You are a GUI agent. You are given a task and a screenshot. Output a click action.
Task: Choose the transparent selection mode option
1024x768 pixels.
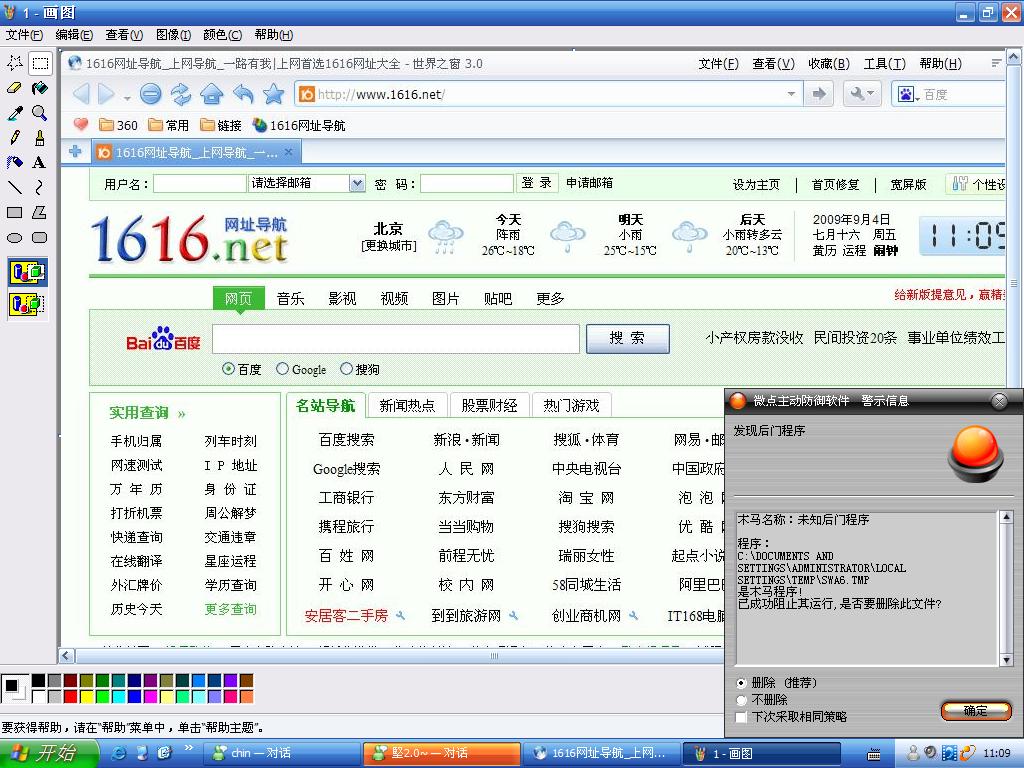[27, 304]
